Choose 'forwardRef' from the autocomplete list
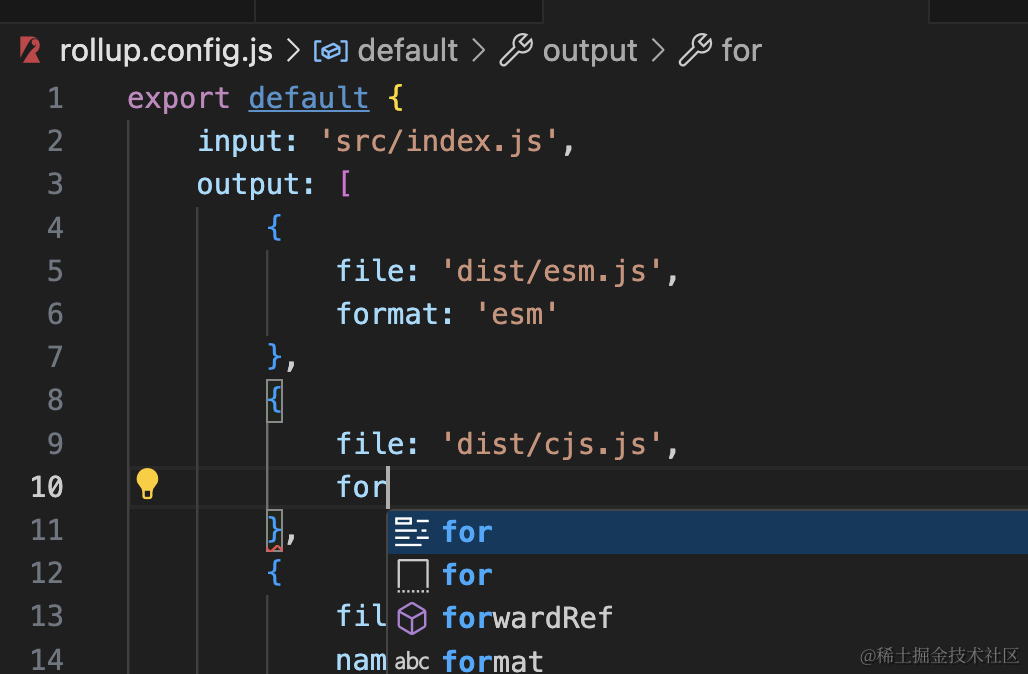The height and width of the screenshot is (674, 1028). tap(527, 618)
